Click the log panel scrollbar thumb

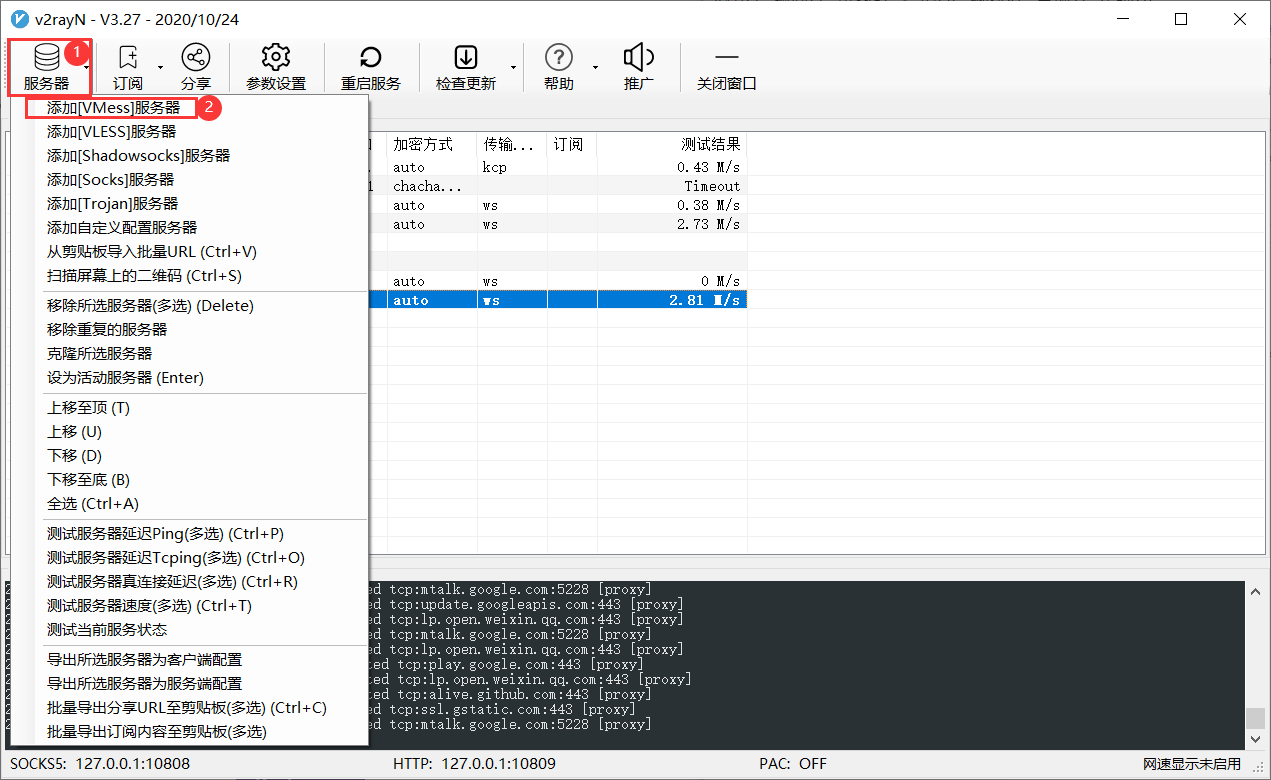point(1254,719)
